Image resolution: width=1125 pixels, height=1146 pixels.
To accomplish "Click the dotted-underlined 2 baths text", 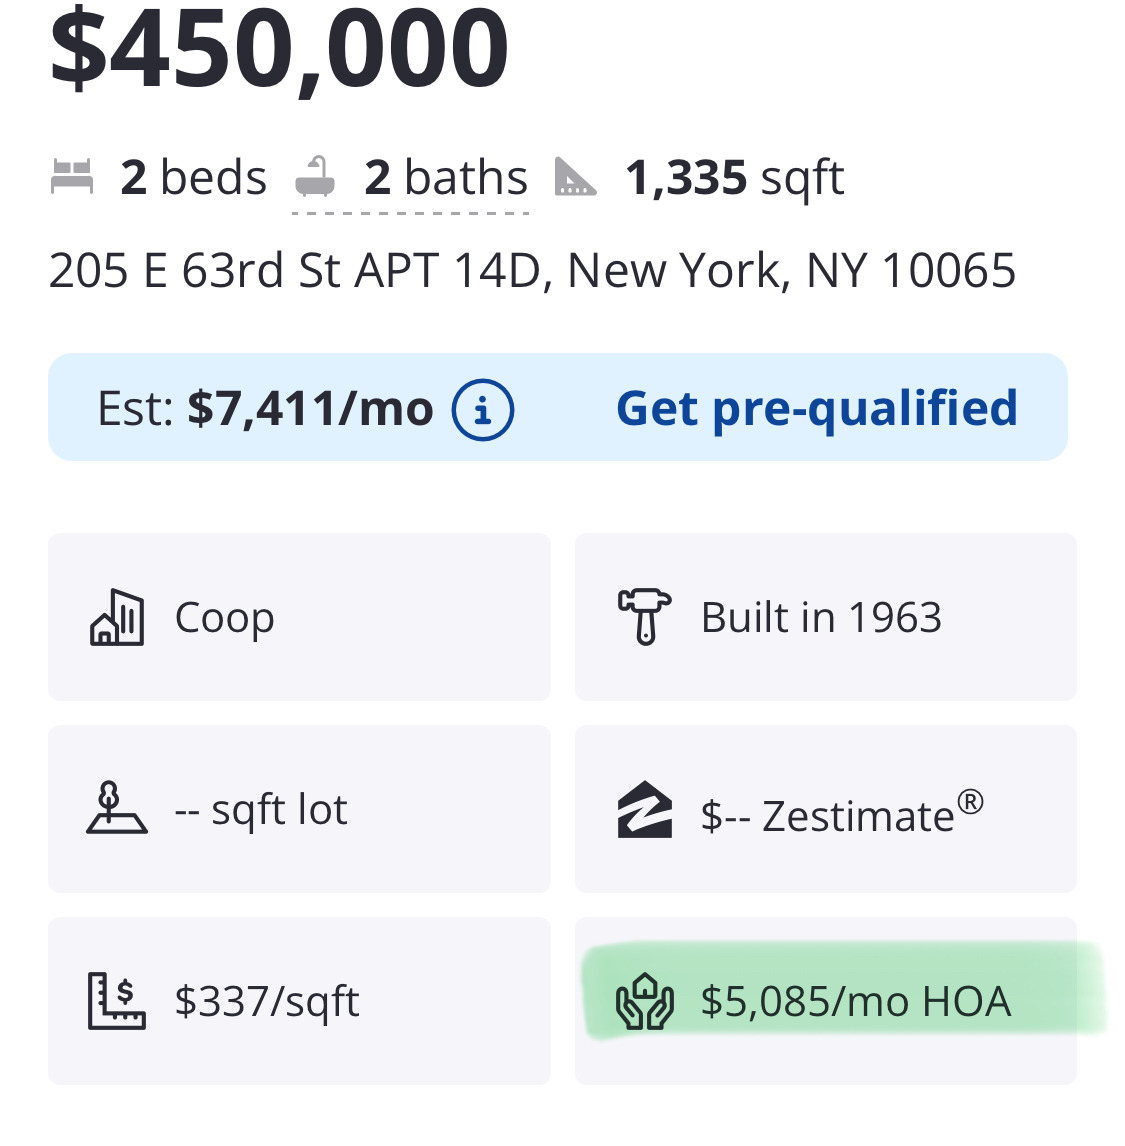I will [x=446, y=179].
